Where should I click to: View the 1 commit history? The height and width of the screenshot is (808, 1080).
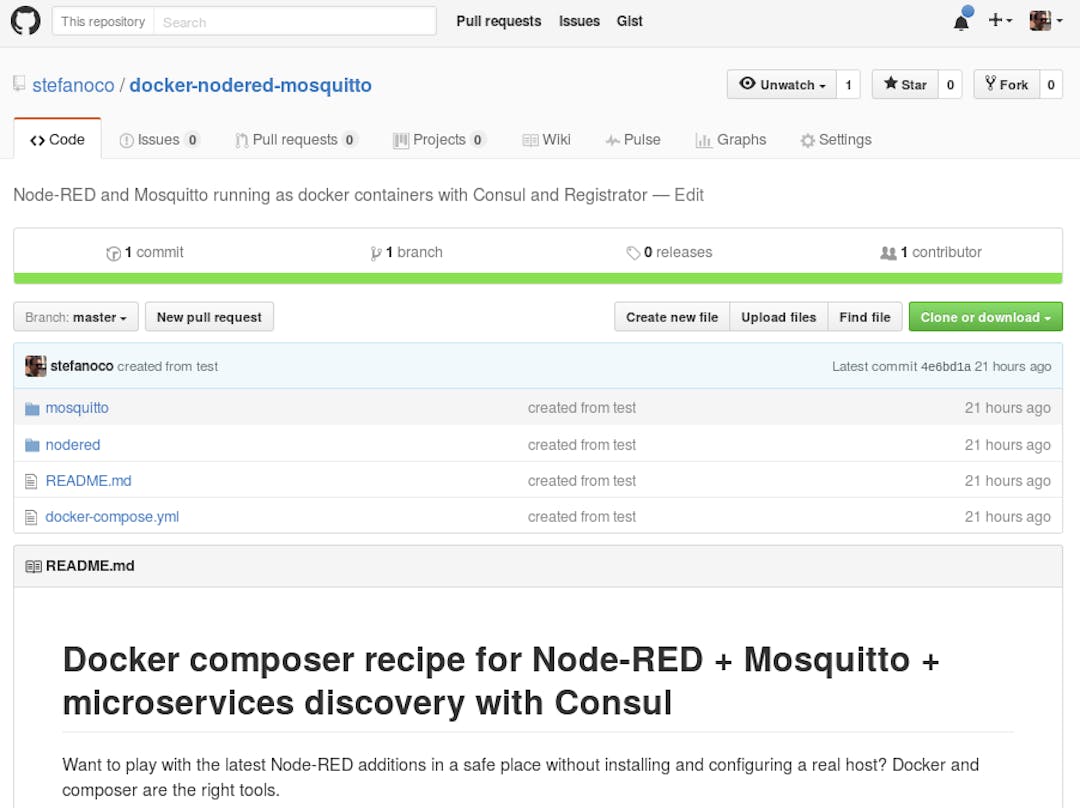(145, 252)
